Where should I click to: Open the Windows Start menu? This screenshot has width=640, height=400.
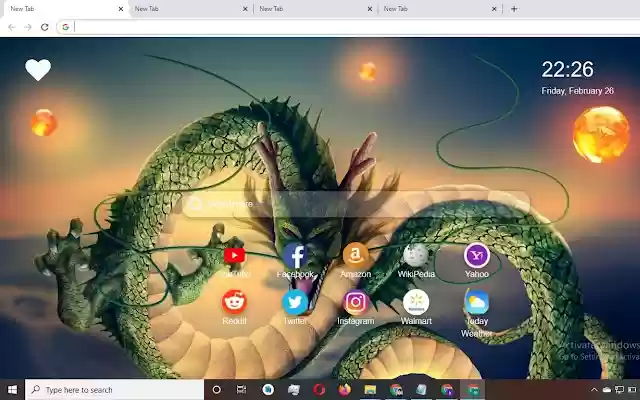(12, 390)
